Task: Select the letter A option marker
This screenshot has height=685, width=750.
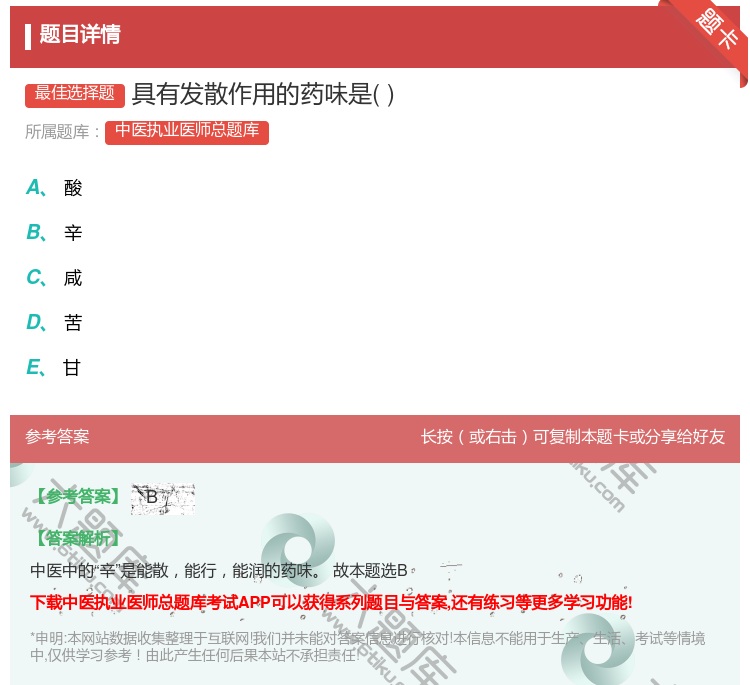Action: [x=36, y=187]
